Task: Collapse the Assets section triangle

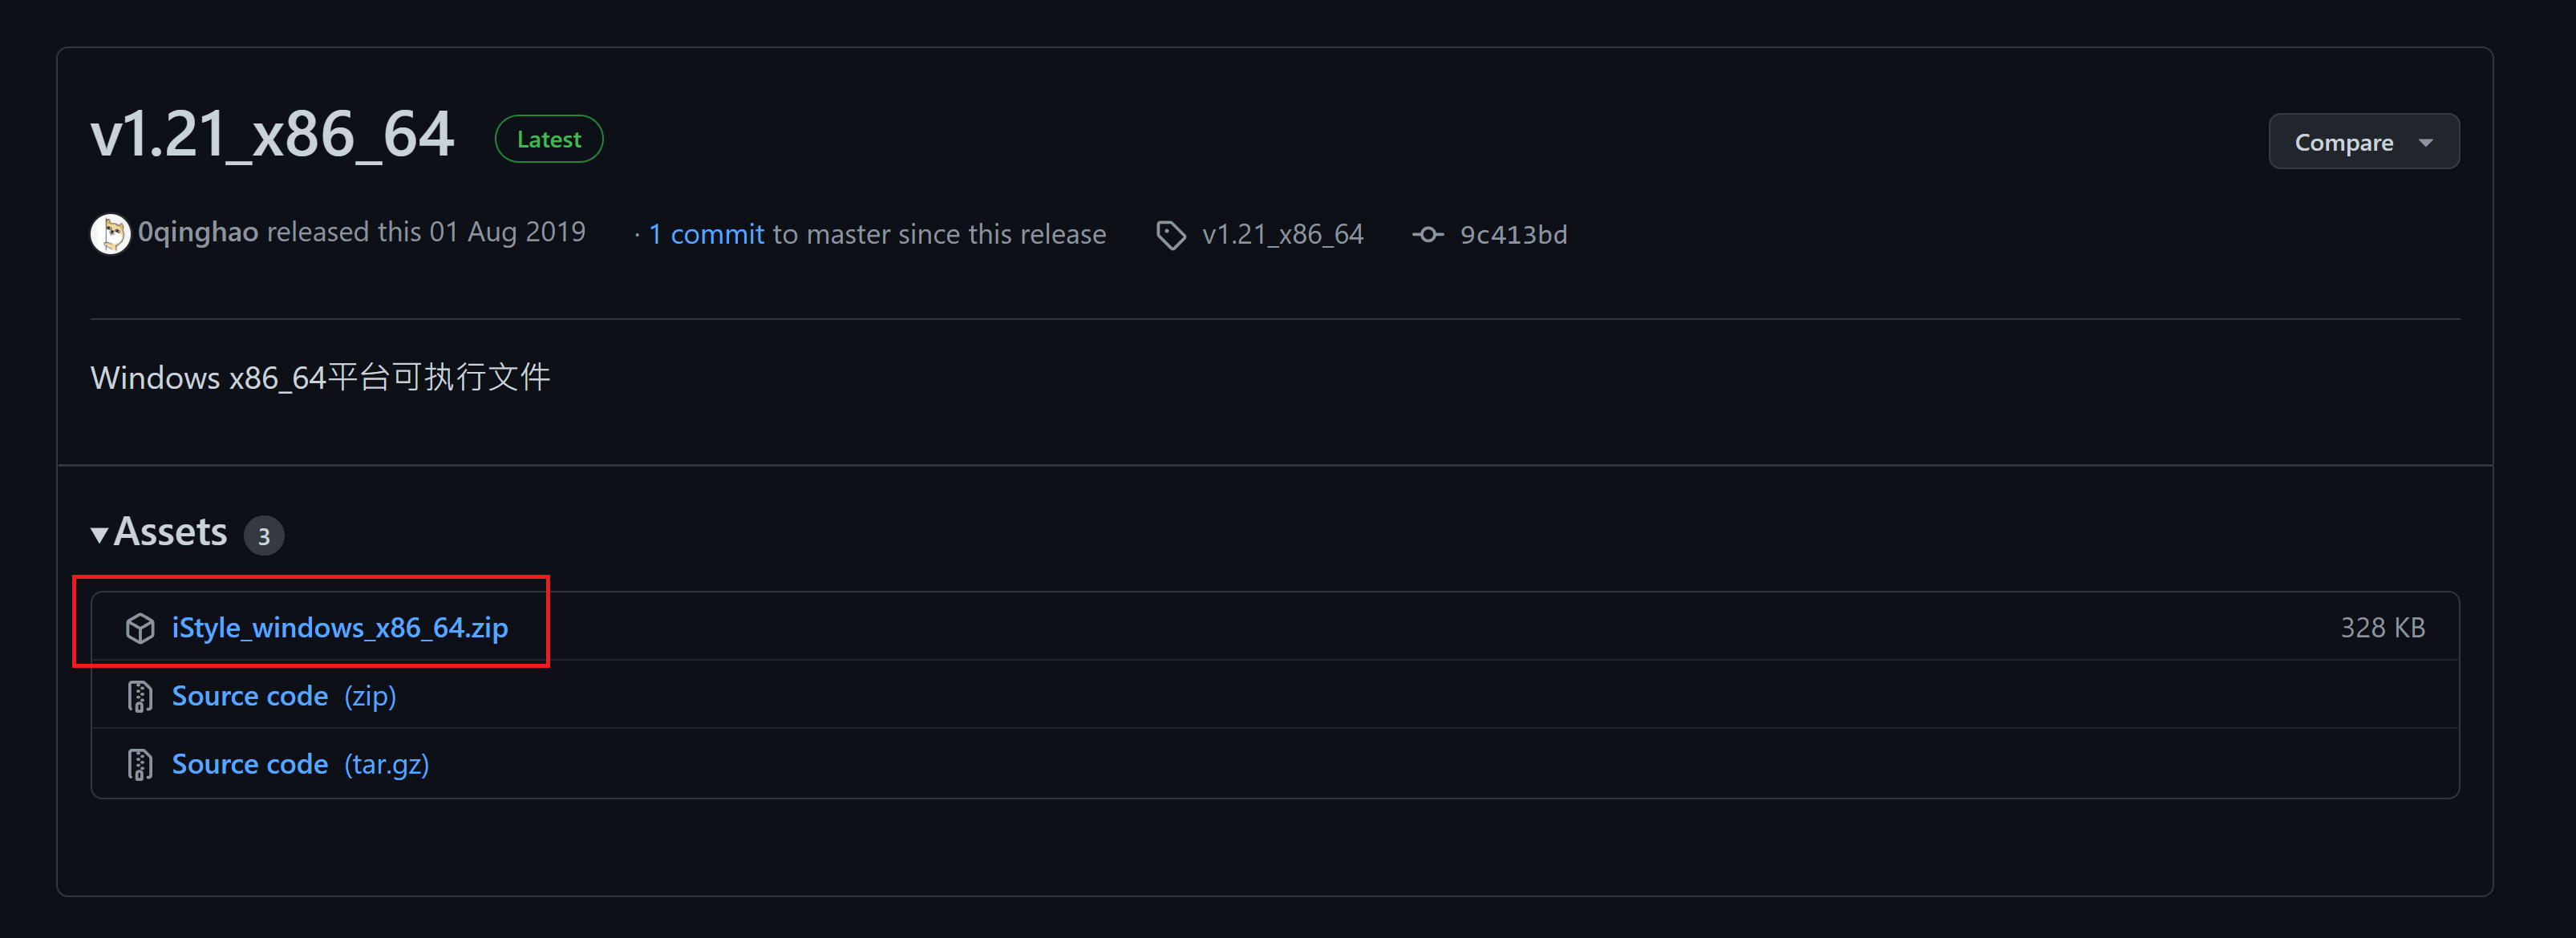Action: 99,534
